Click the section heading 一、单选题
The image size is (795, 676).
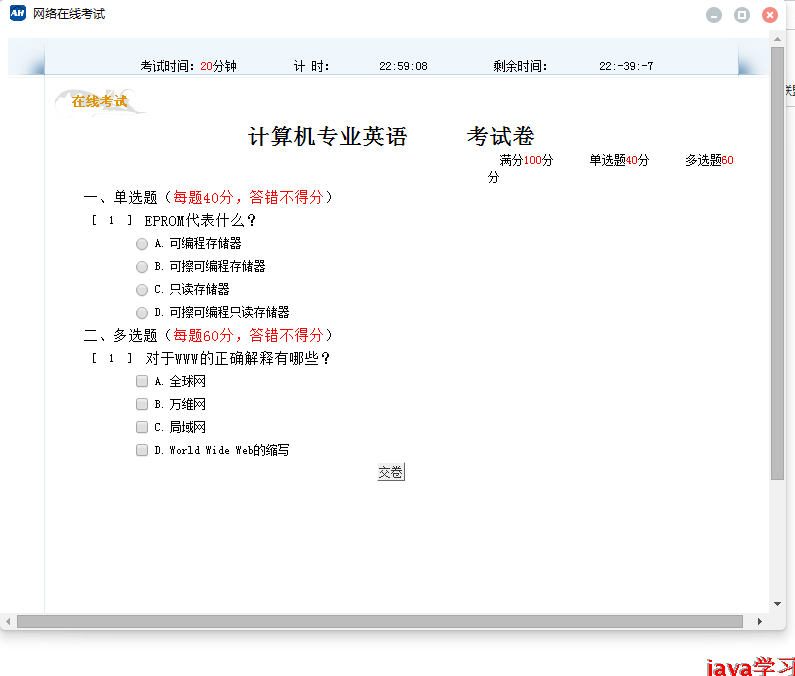pos(121,197)
